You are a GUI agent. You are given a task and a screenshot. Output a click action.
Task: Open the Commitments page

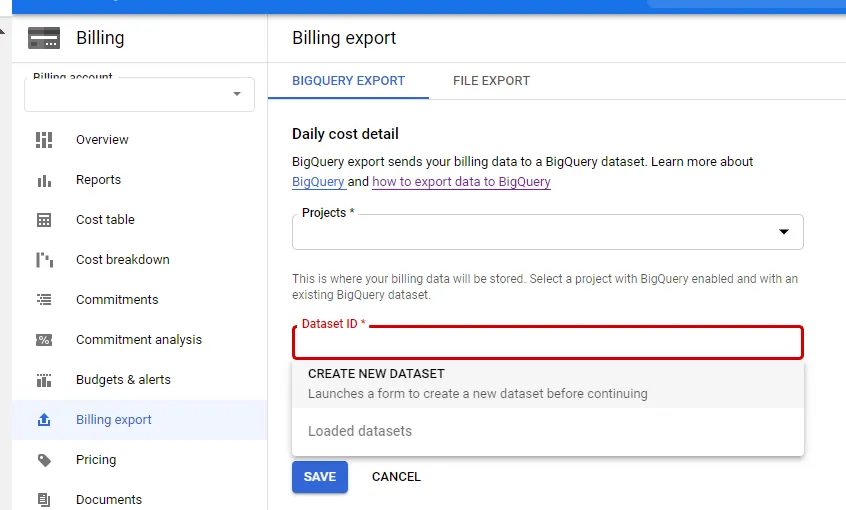point(139,300)
